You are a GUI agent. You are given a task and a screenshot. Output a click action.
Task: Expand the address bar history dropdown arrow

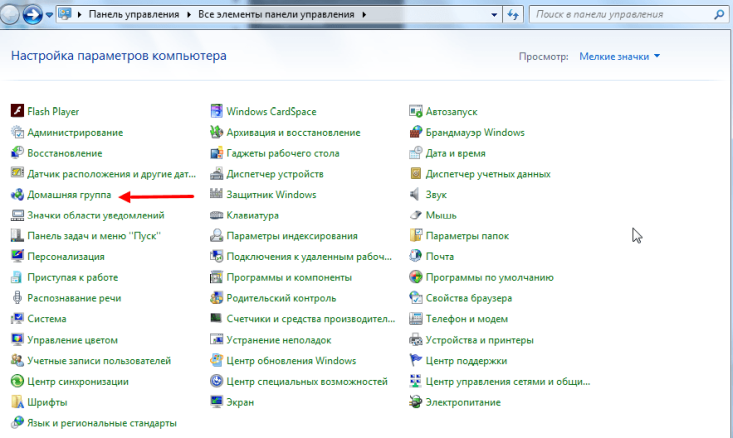click(494, 14)
